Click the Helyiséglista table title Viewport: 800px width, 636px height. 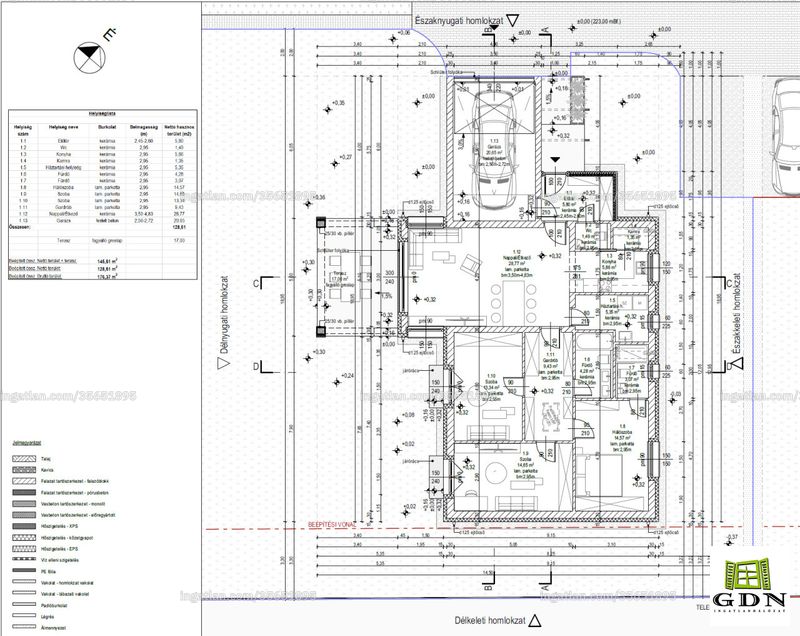102,114
